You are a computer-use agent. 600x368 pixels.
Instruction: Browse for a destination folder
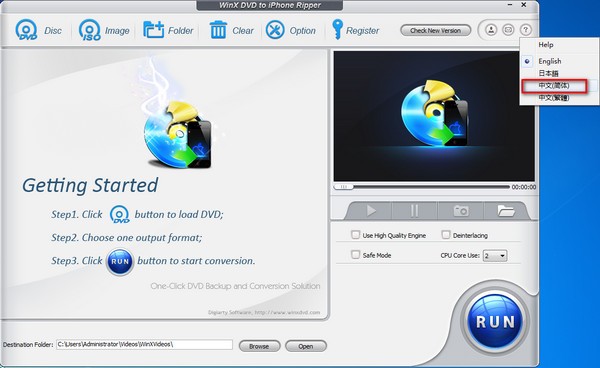coord(259,346)
